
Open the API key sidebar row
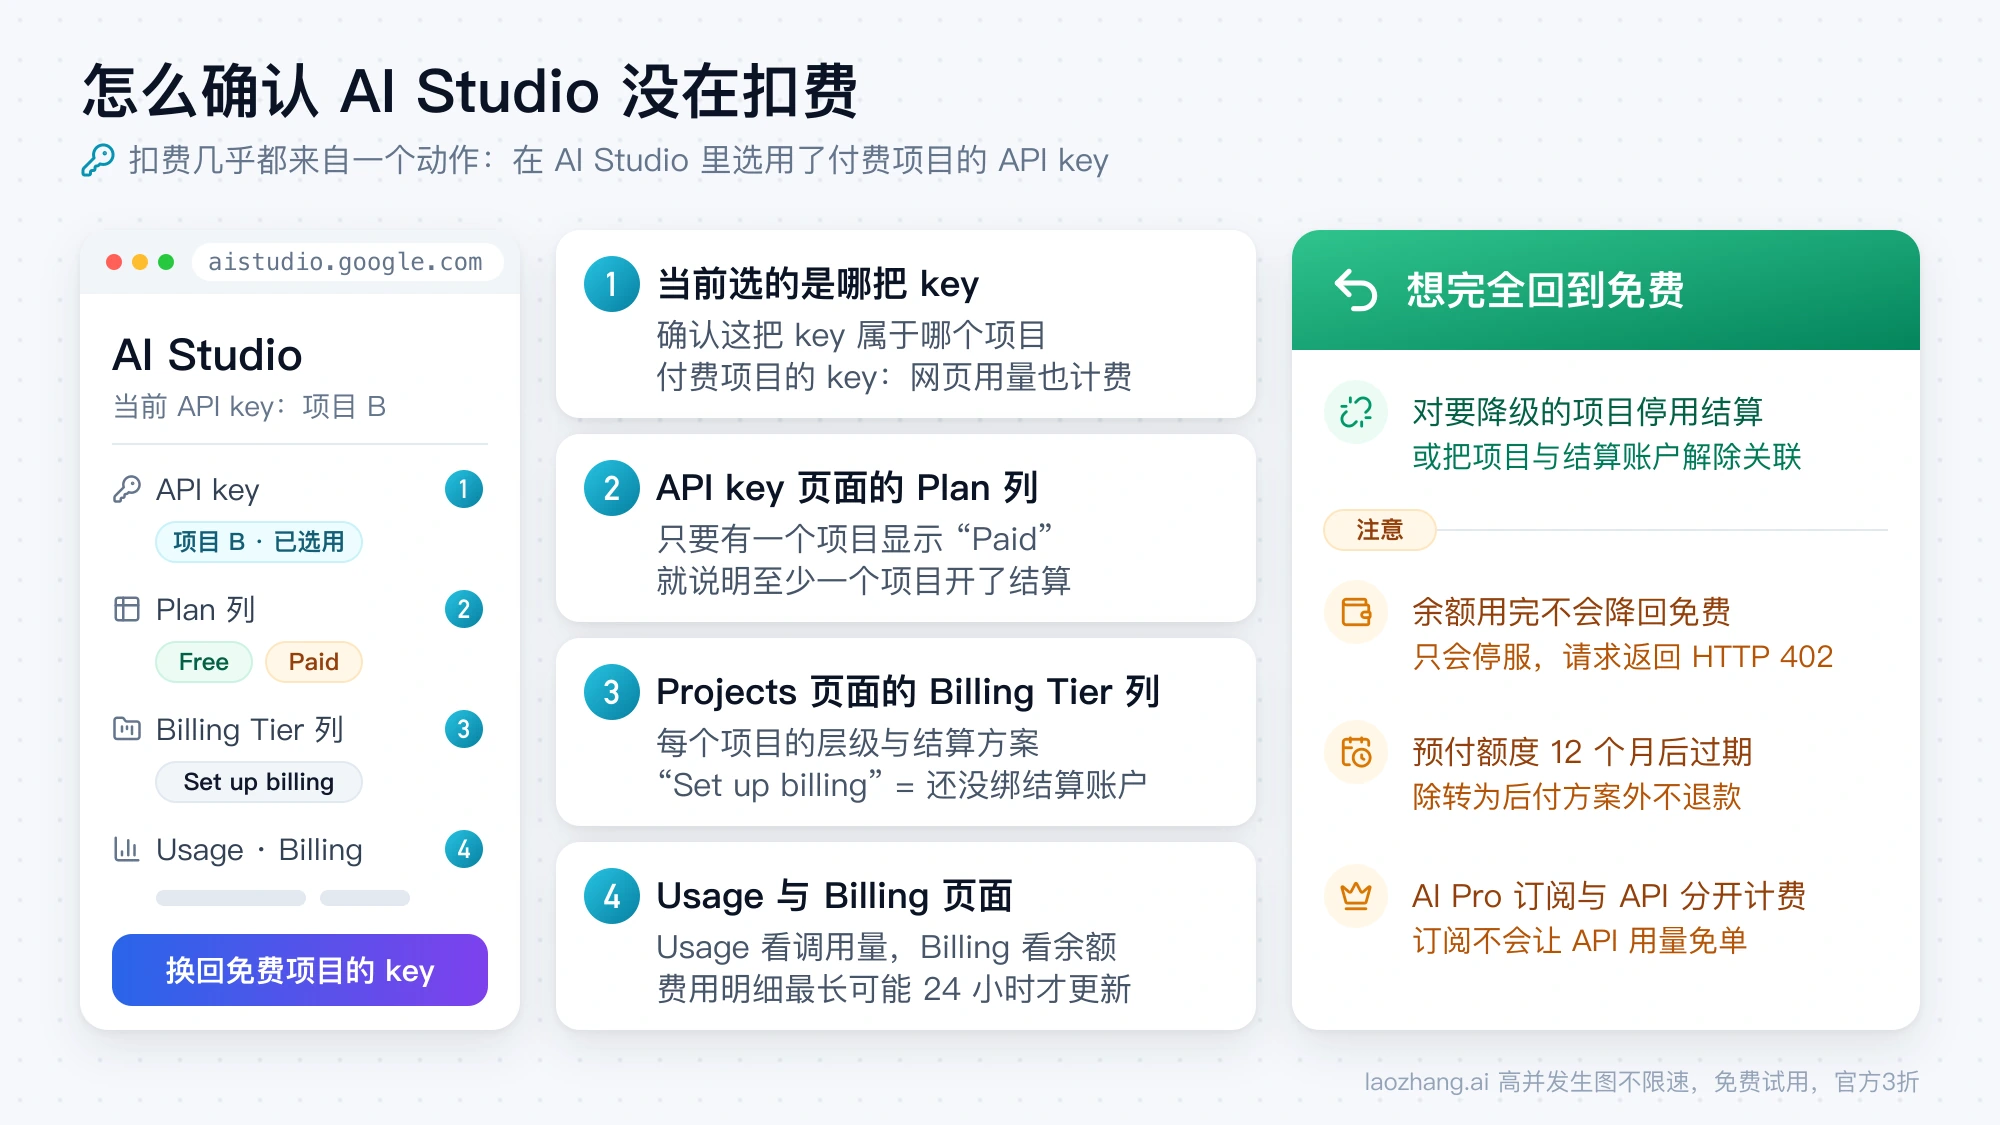(x=299, y=489)
